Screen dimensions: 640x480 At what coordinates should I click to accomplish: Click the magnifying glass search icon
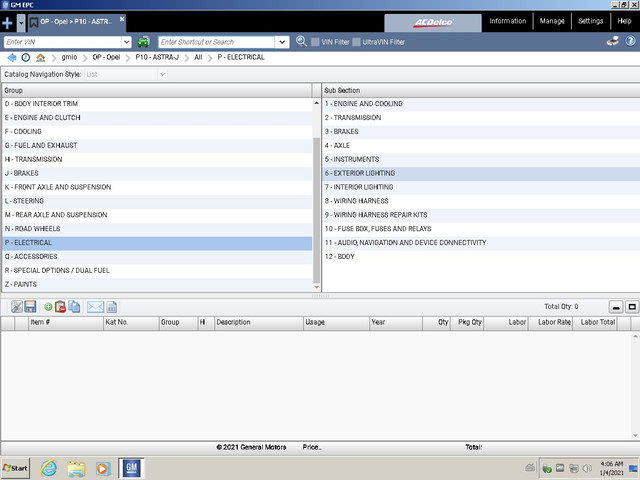(x=301, y=41)
